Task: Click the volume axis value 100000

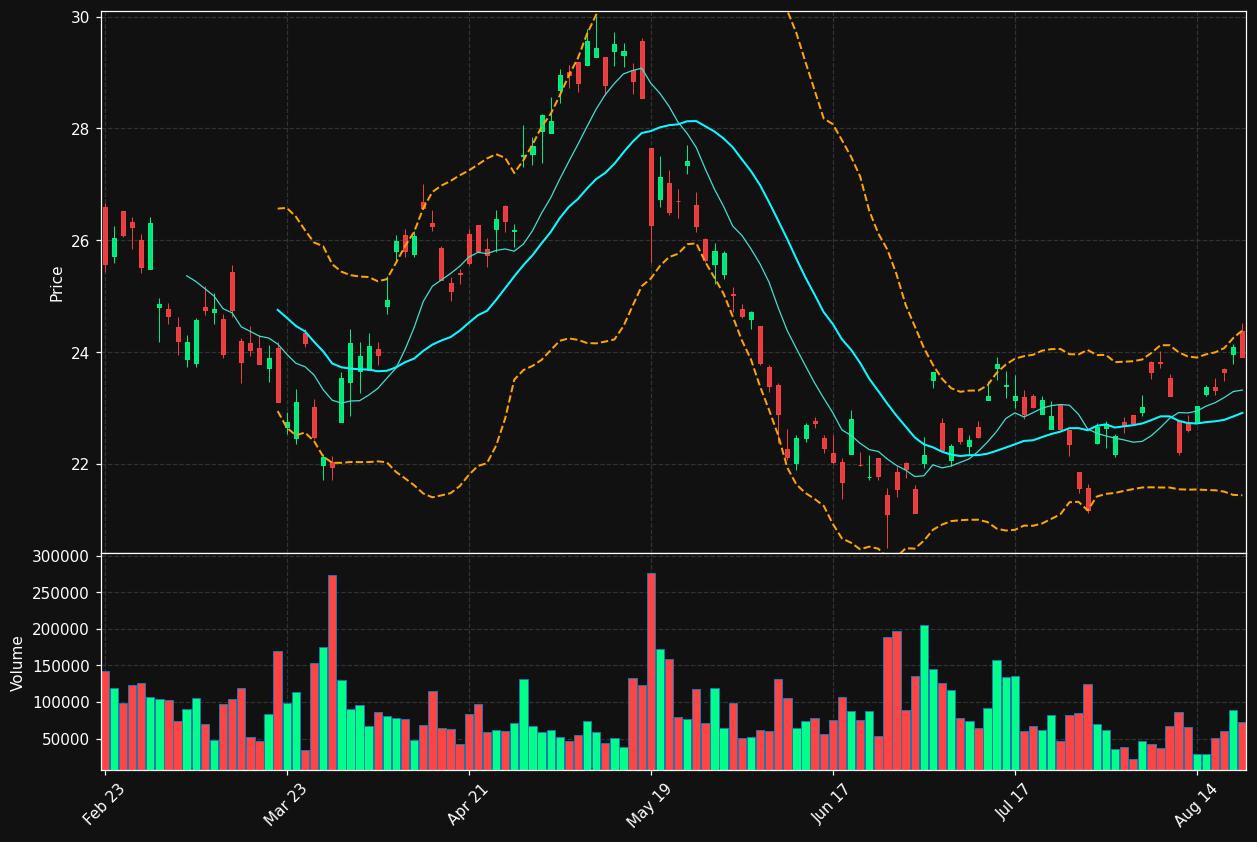Action: [x=62, y=703]
